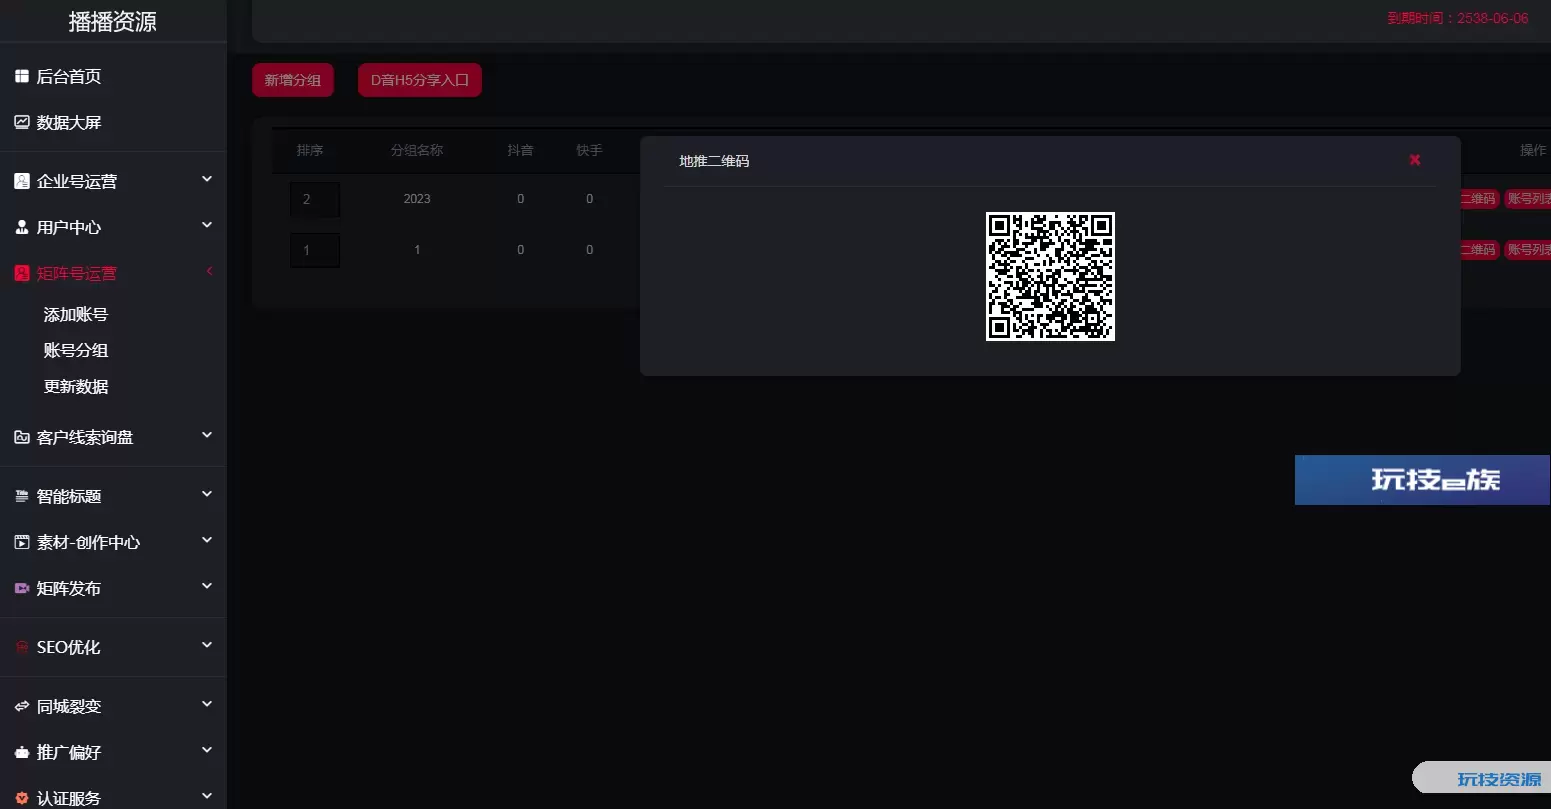Click 二维码 button in row named 1
1551x809 pixels.
[1478, 250]
